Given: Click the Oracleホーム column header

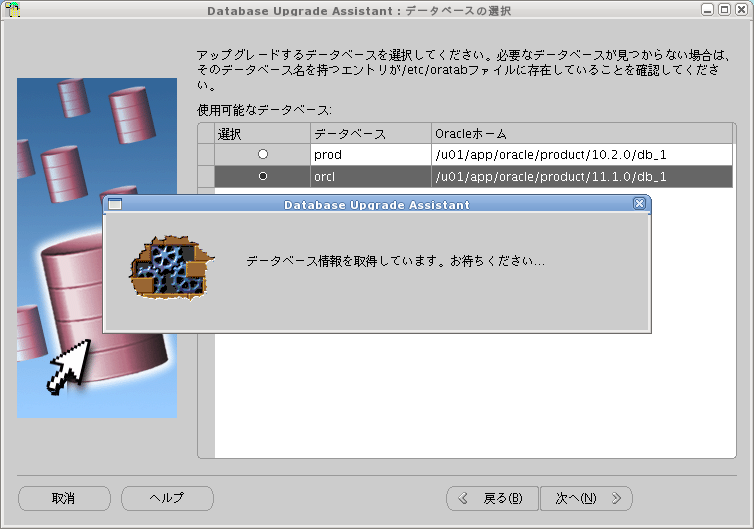Looking at the screenshot, I should [581, 133].
